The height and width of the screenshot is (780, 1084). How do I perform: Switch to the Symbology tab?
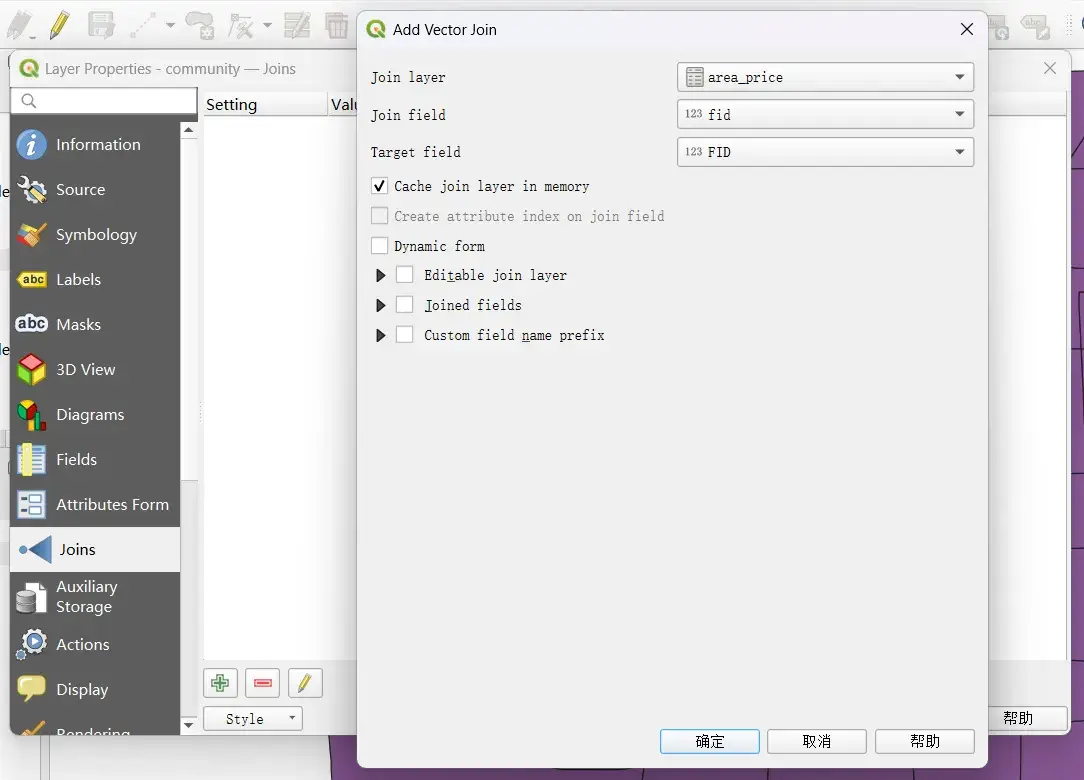95,234
